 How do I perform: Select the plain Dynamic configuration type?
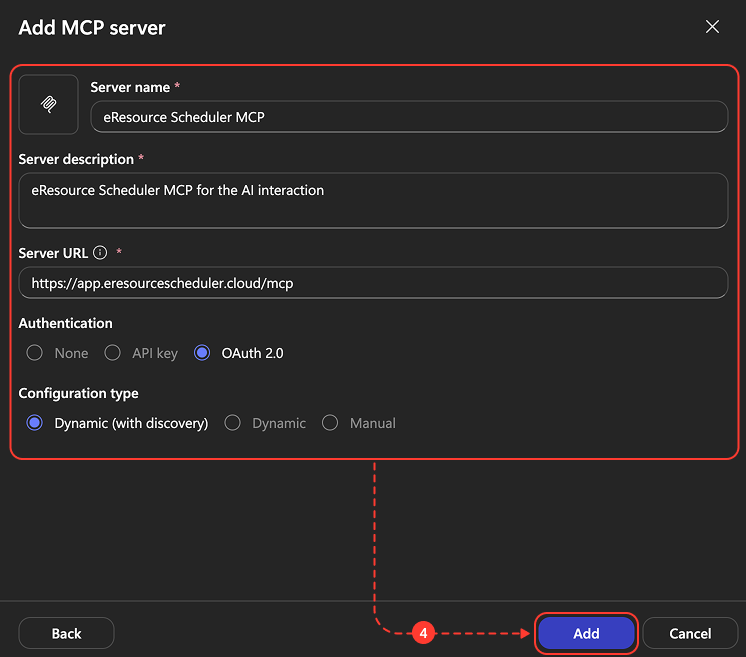(x=232, y=423)
